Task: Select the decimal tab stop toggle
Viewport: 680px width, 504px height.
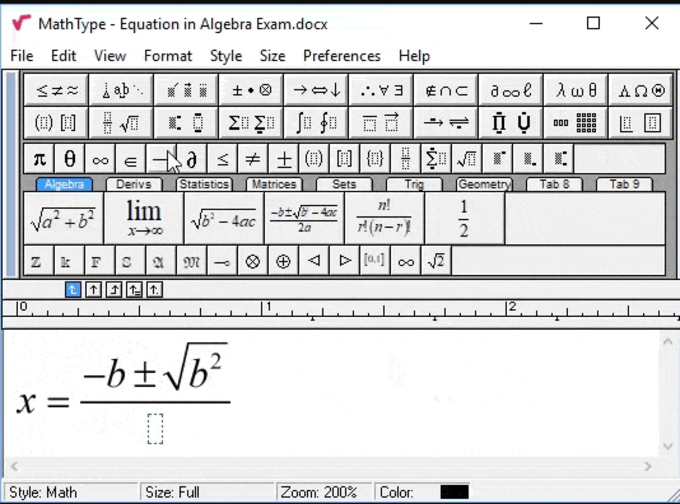Action: [x=154, y=289]
